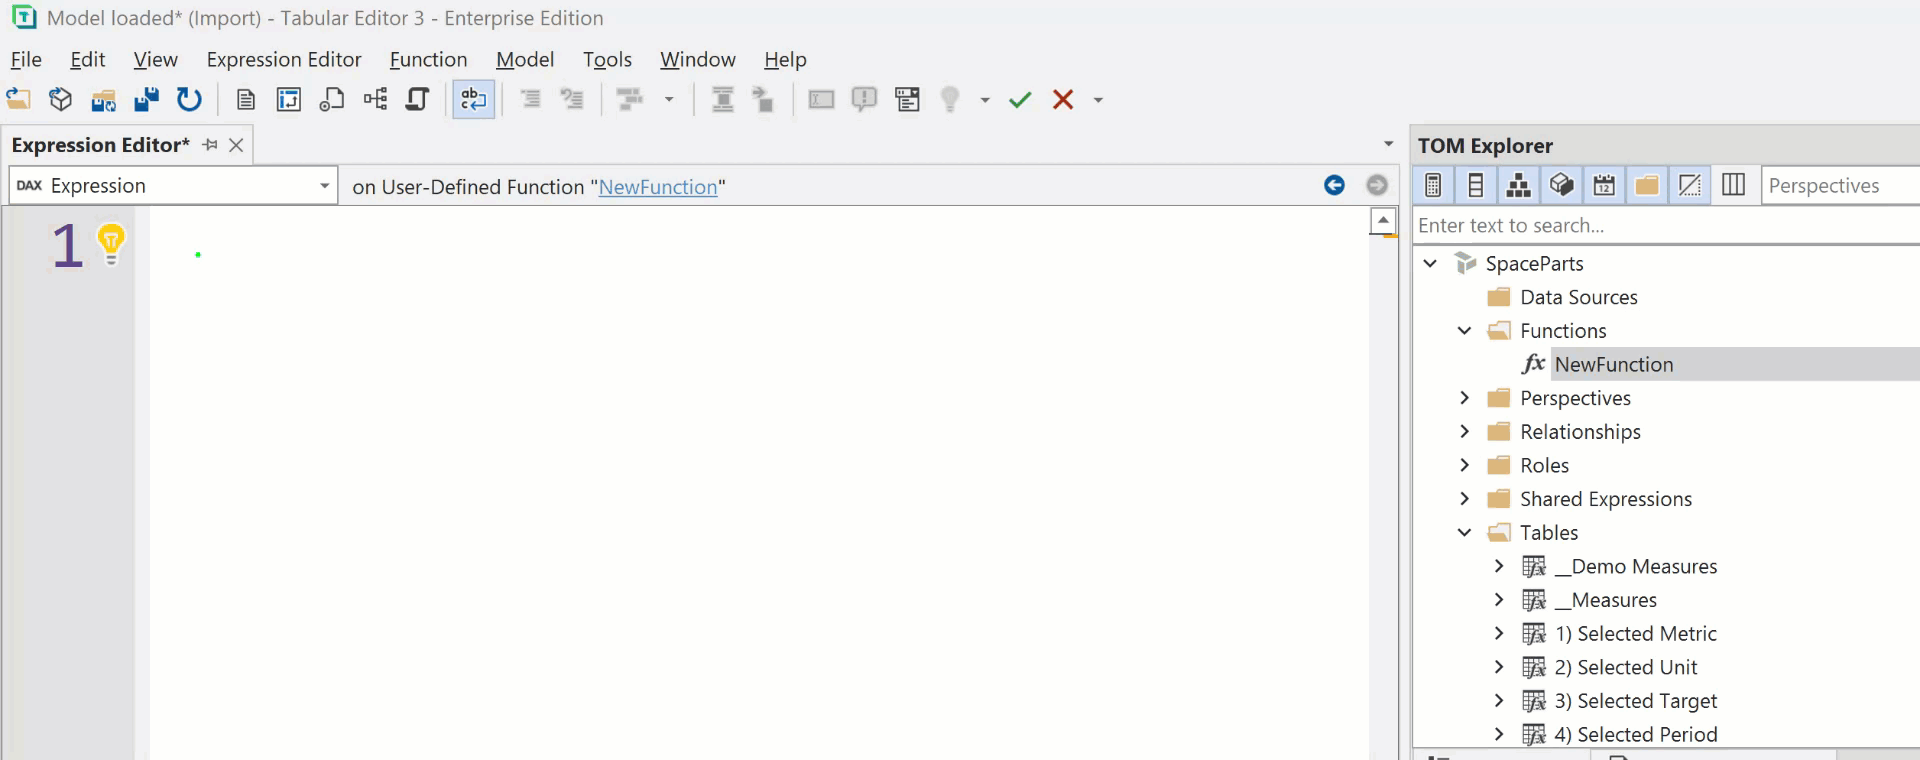Click the comment lines toolbar icon
This screenshot has width=1920, height=760.
point(572,99)
